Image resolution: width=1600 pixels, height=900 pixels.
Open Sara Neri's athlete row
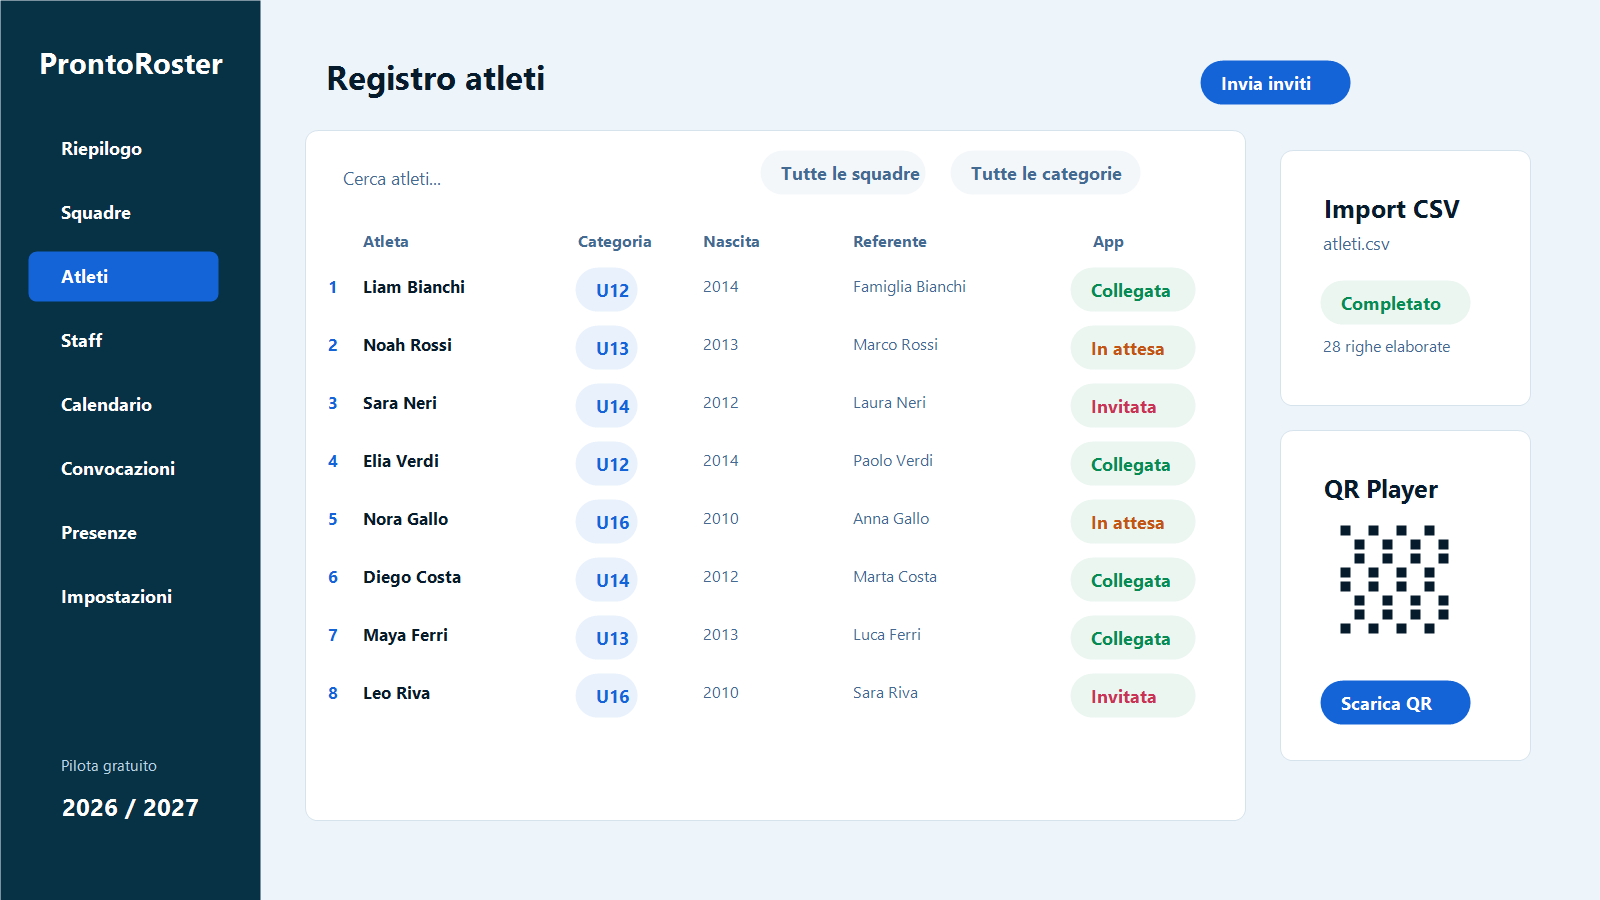[x=400, y=404]
